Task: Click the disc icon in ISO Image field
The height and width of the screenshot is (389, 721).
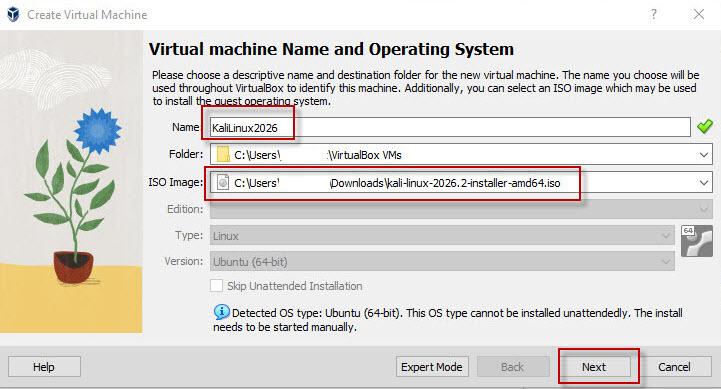Action: tap(223, 183)
